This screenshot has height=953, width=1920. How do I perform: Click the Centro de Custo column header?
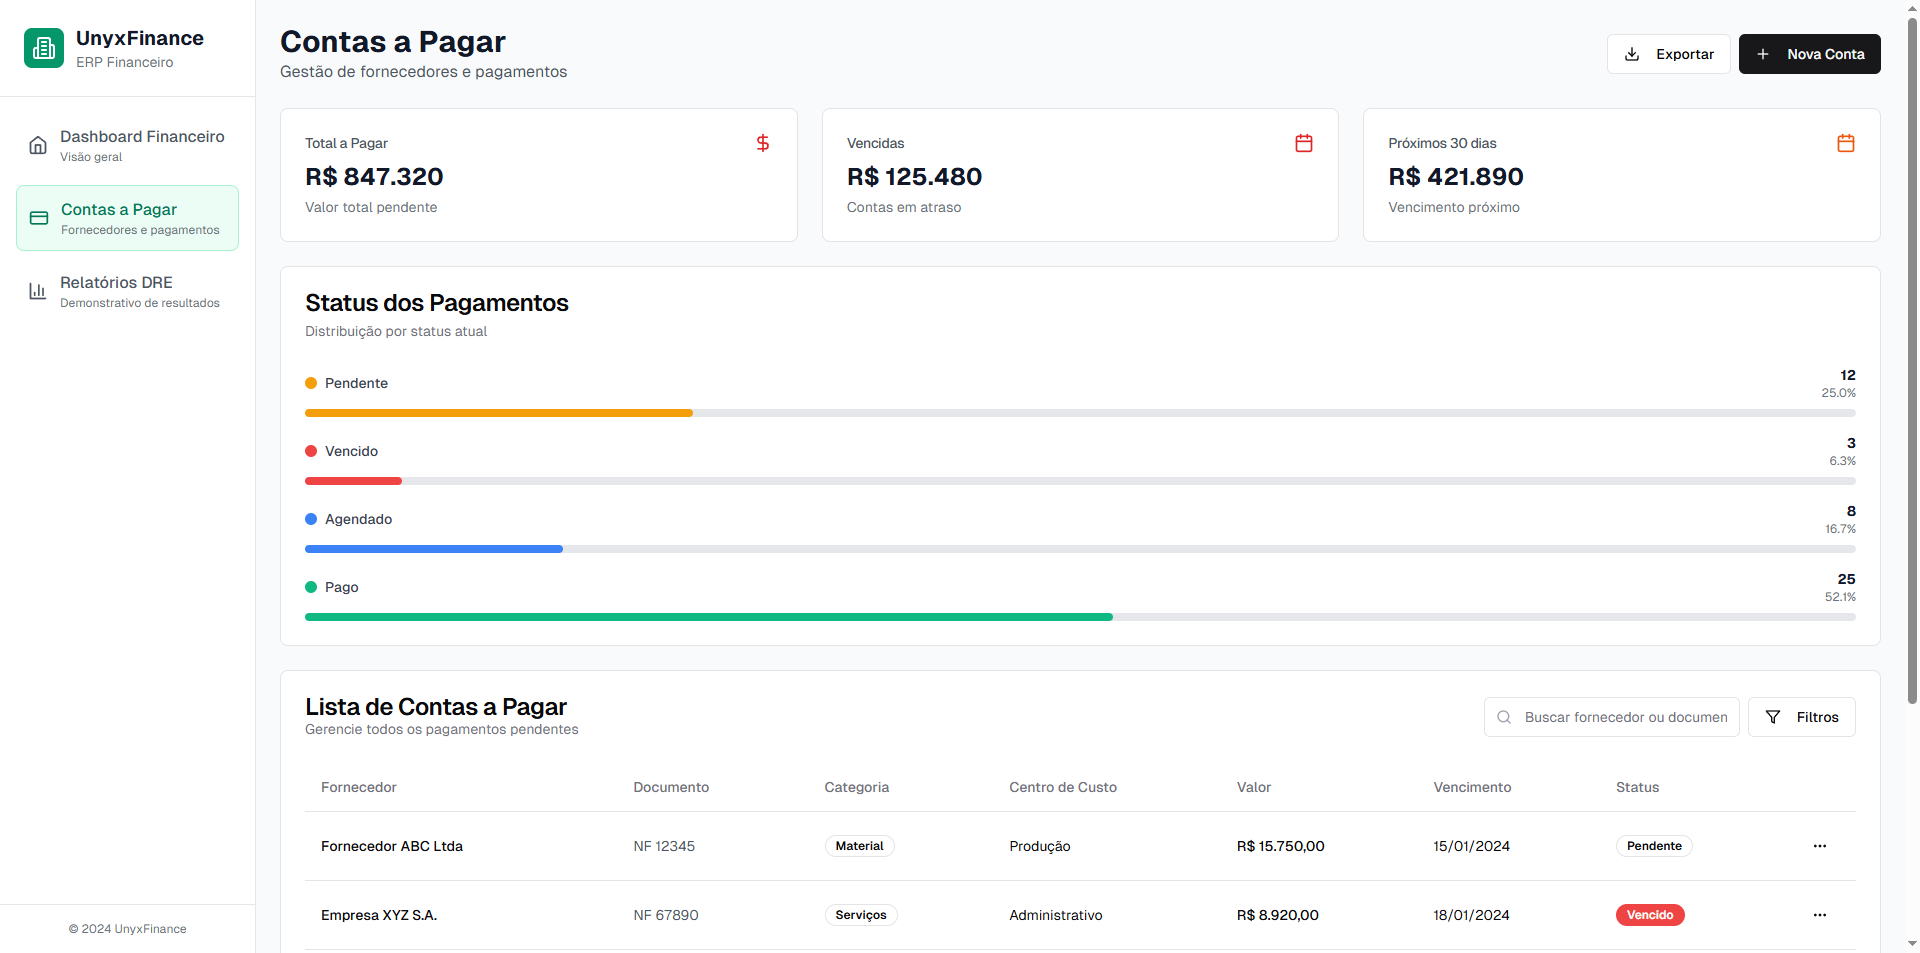pyautogui.click(x=1063, y=787)
